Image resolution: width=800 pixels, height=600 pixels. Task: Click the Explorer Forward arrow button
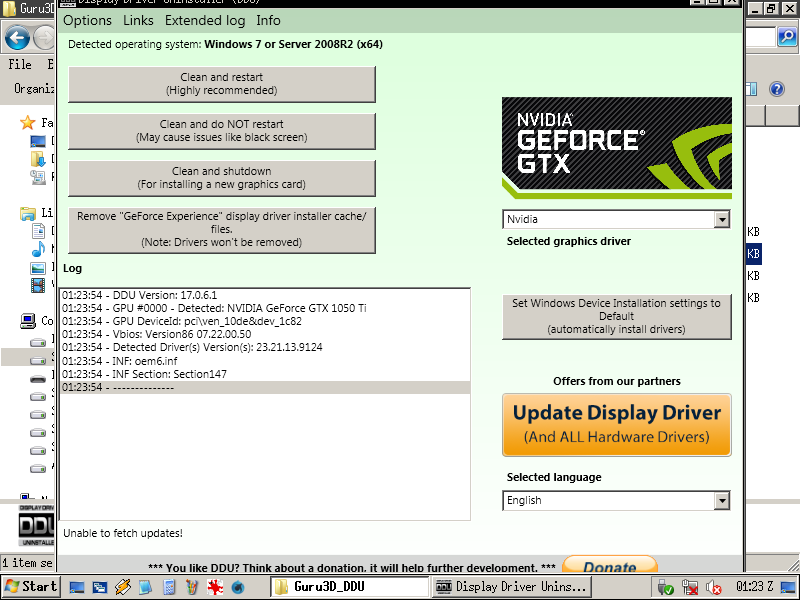pyautogui.click(x=44, y=38)
